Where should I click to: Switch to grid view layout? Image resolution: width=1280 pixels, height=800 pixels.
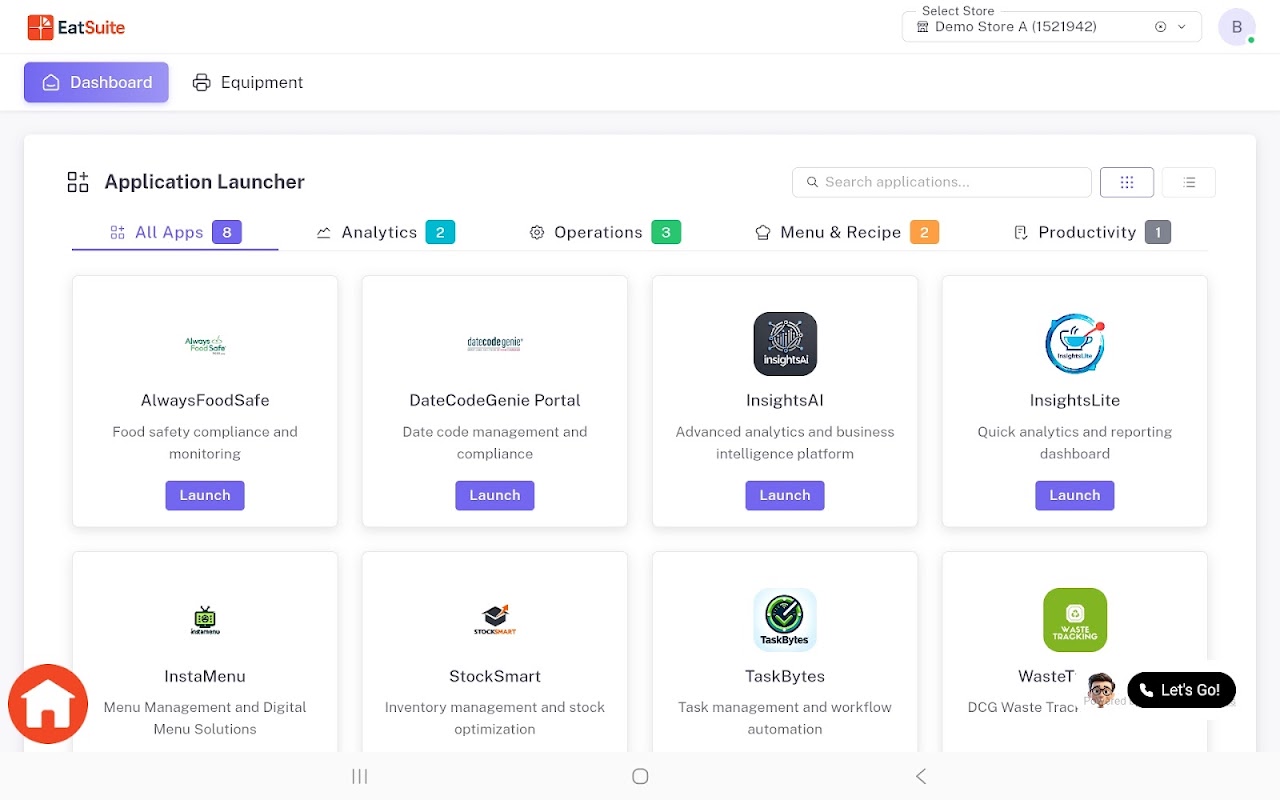coord(1127,182)
